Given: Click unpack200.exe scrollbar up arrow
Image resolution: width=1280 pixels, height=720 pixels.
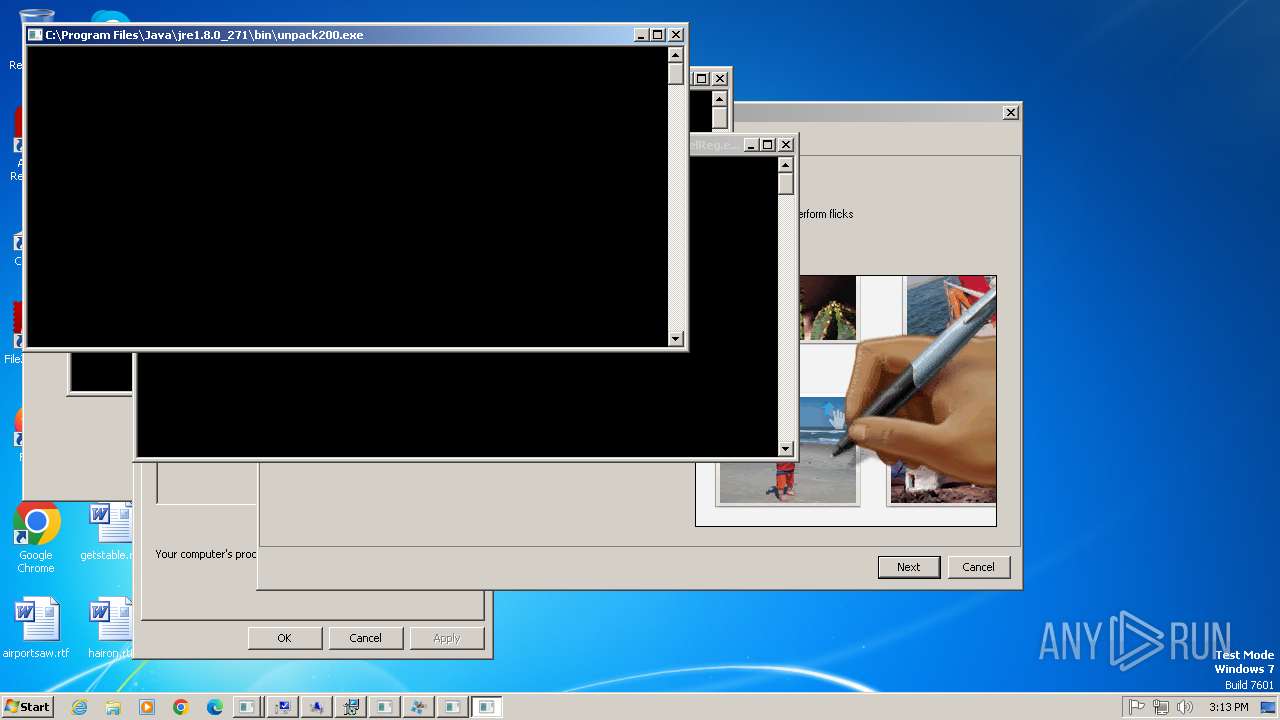Looking at the screenshot, I should [676, 55].
